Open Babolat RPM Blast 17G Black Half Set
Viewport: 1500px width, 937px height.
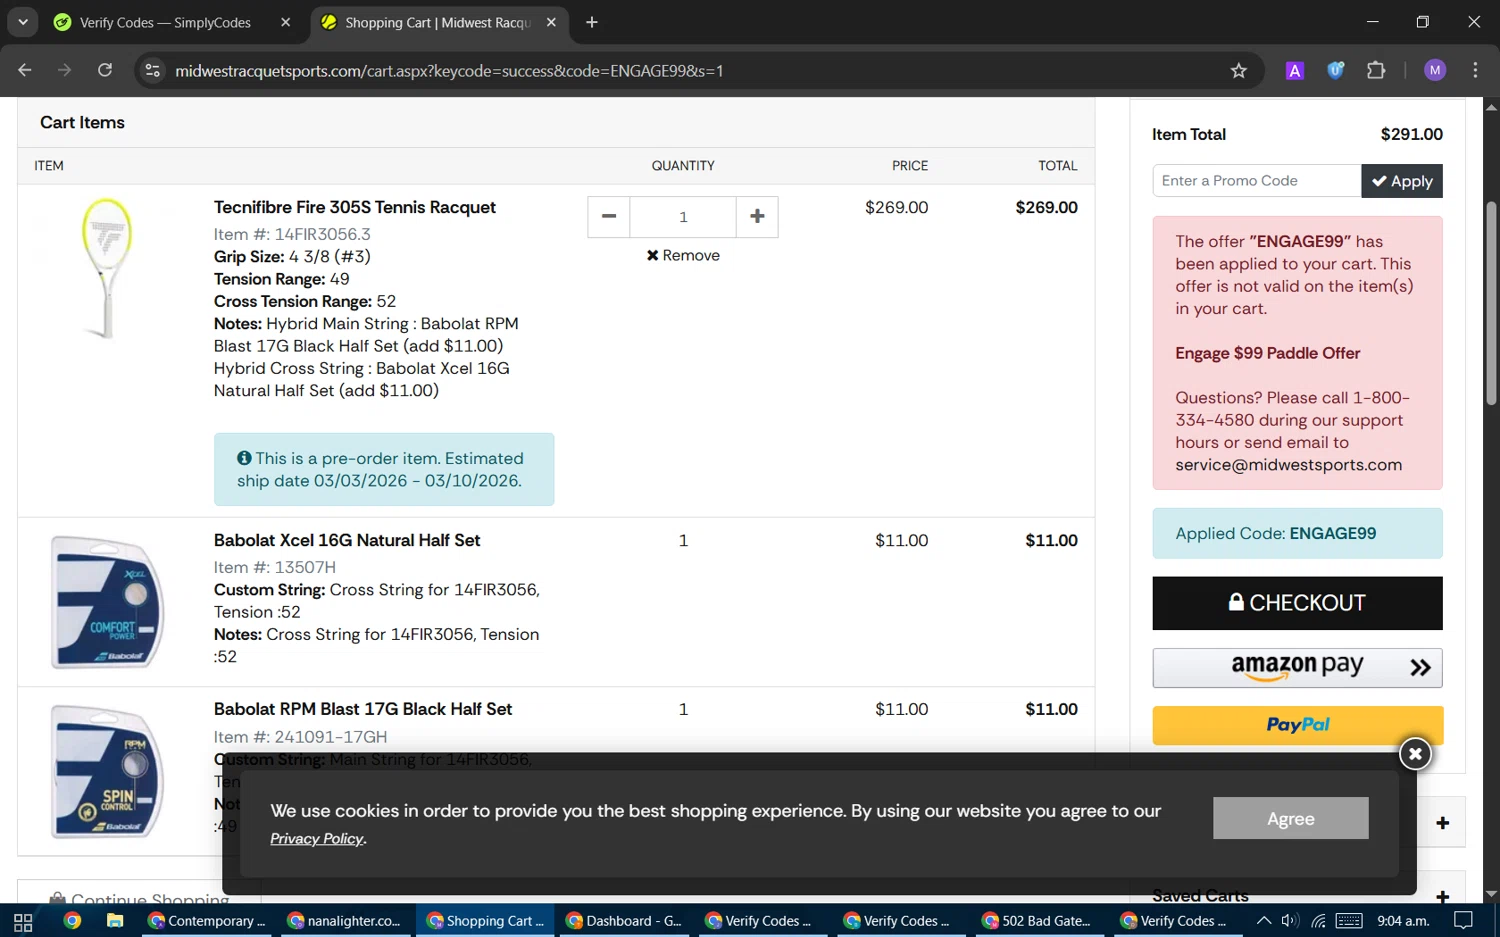pyautogui.click(x=362, y=709)
